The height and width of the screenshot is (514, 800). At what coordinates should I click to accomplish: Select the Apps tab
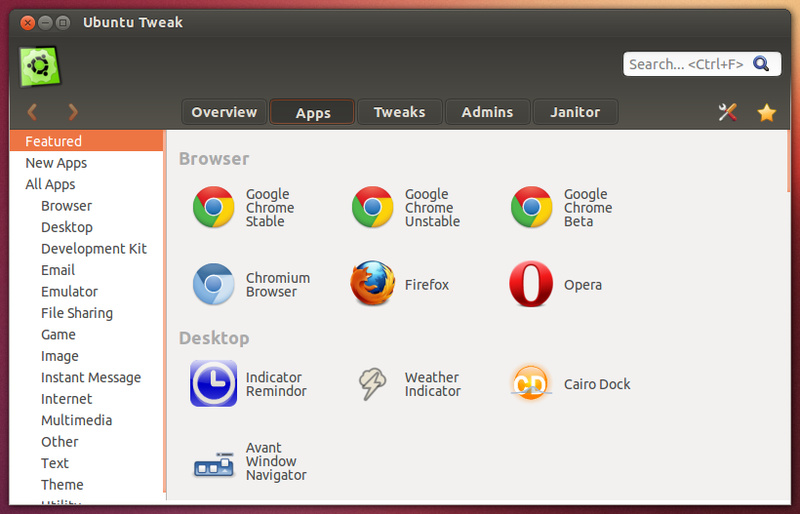click(312, 112)
